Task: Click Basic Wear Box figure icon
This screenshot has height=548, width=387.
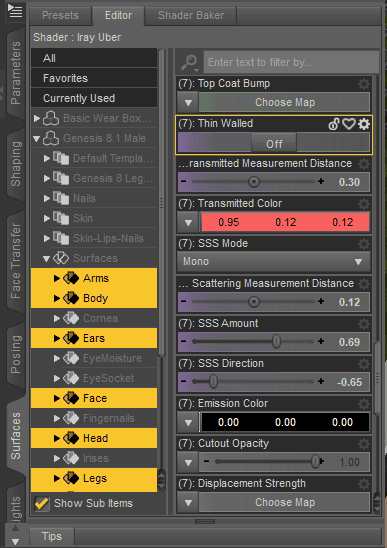Action: point(51,118)
